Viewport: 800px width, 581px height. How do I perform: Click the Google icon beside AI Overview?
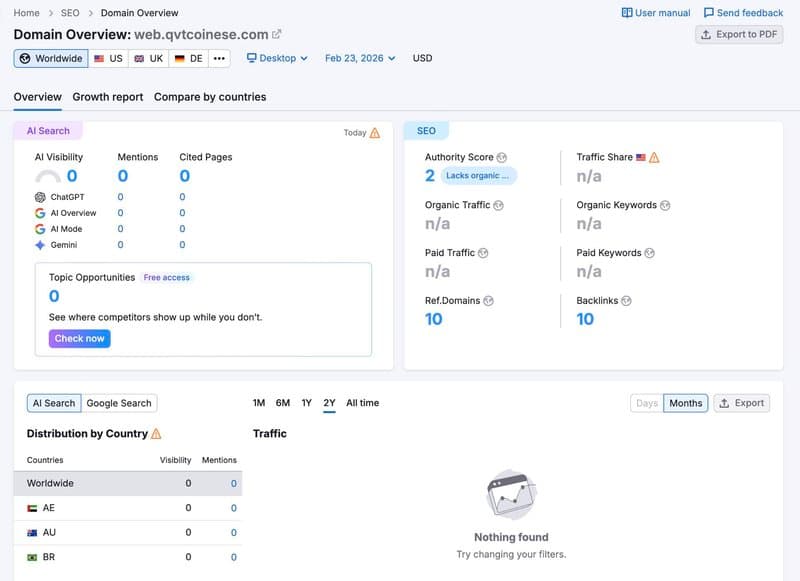point(40,213)
